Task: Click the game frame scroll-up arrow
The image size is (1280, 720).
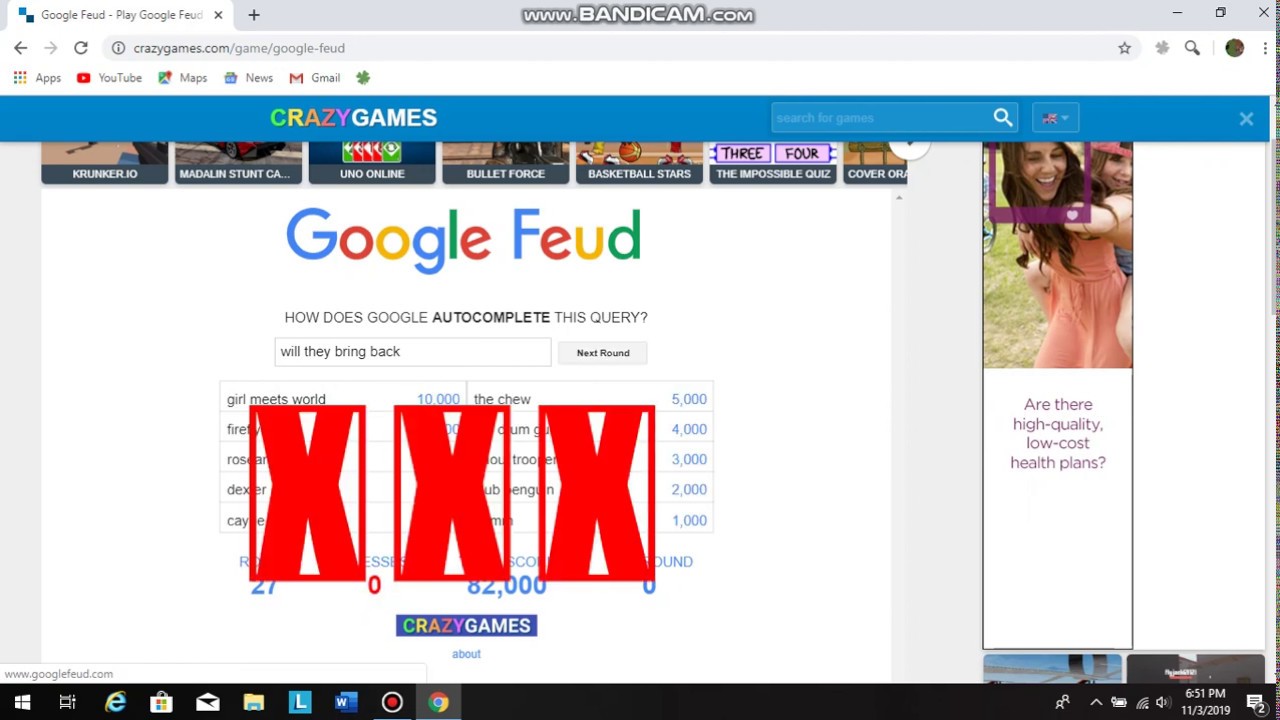Action: click(x=898, y=198)
